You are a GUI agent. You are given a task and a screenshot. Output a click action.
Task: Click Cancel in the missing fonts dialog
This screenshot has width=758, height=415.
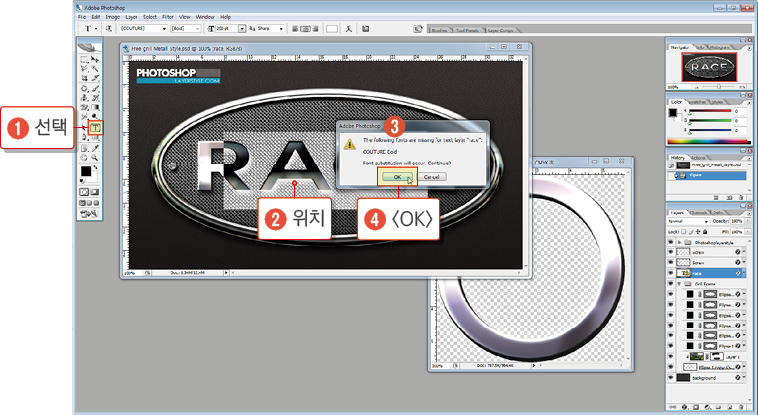(431, 177)
